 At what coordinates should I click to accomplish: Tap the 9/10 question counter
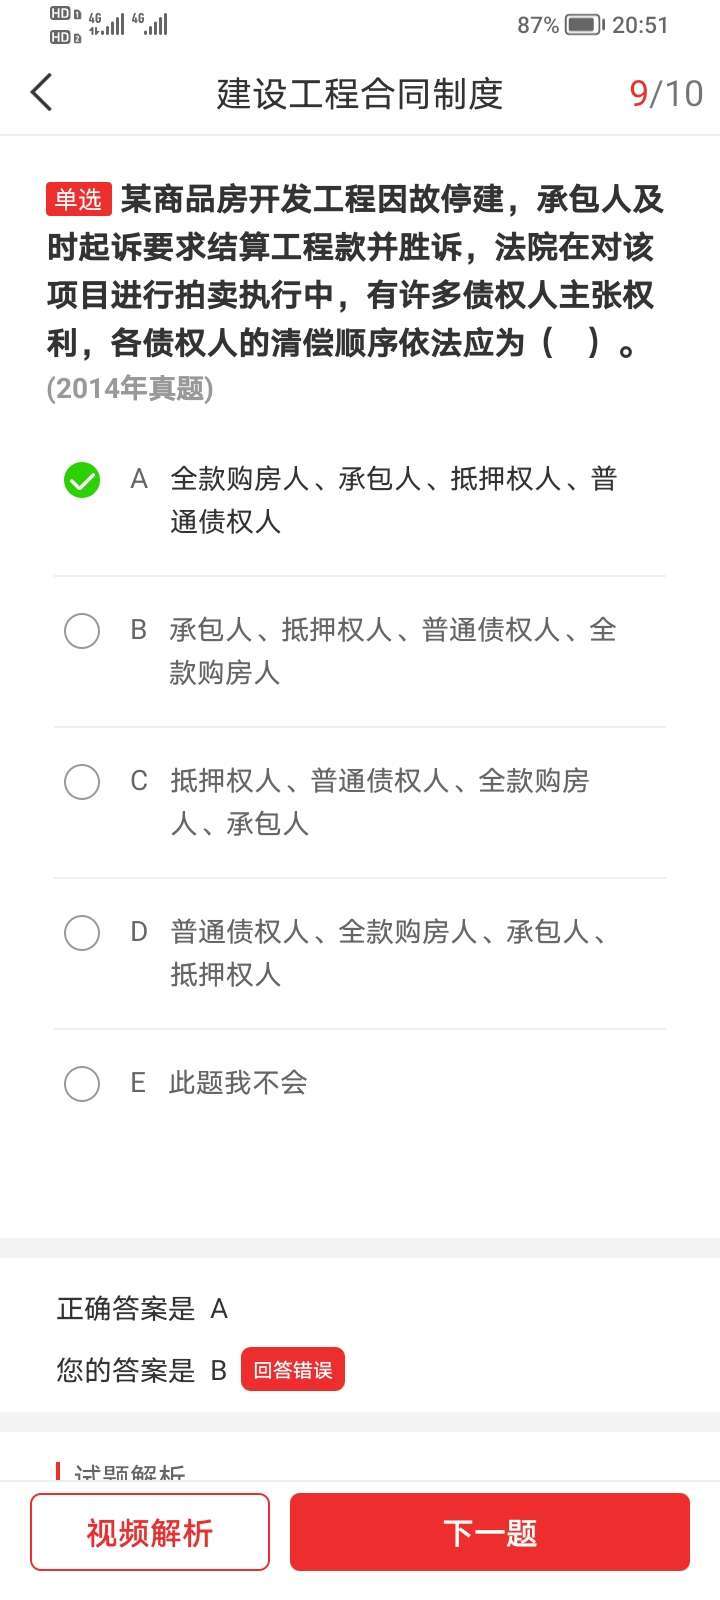[666, 94]
